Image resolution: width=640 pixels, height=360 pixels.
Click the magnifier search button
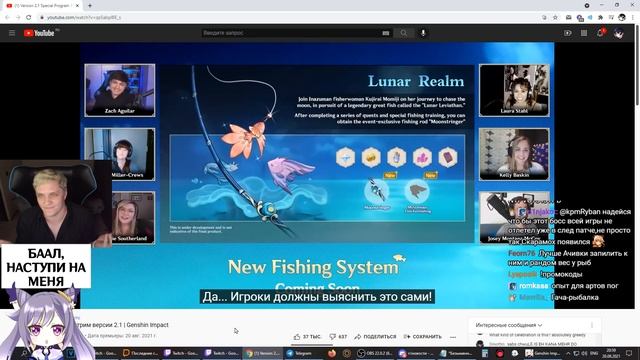404,33
